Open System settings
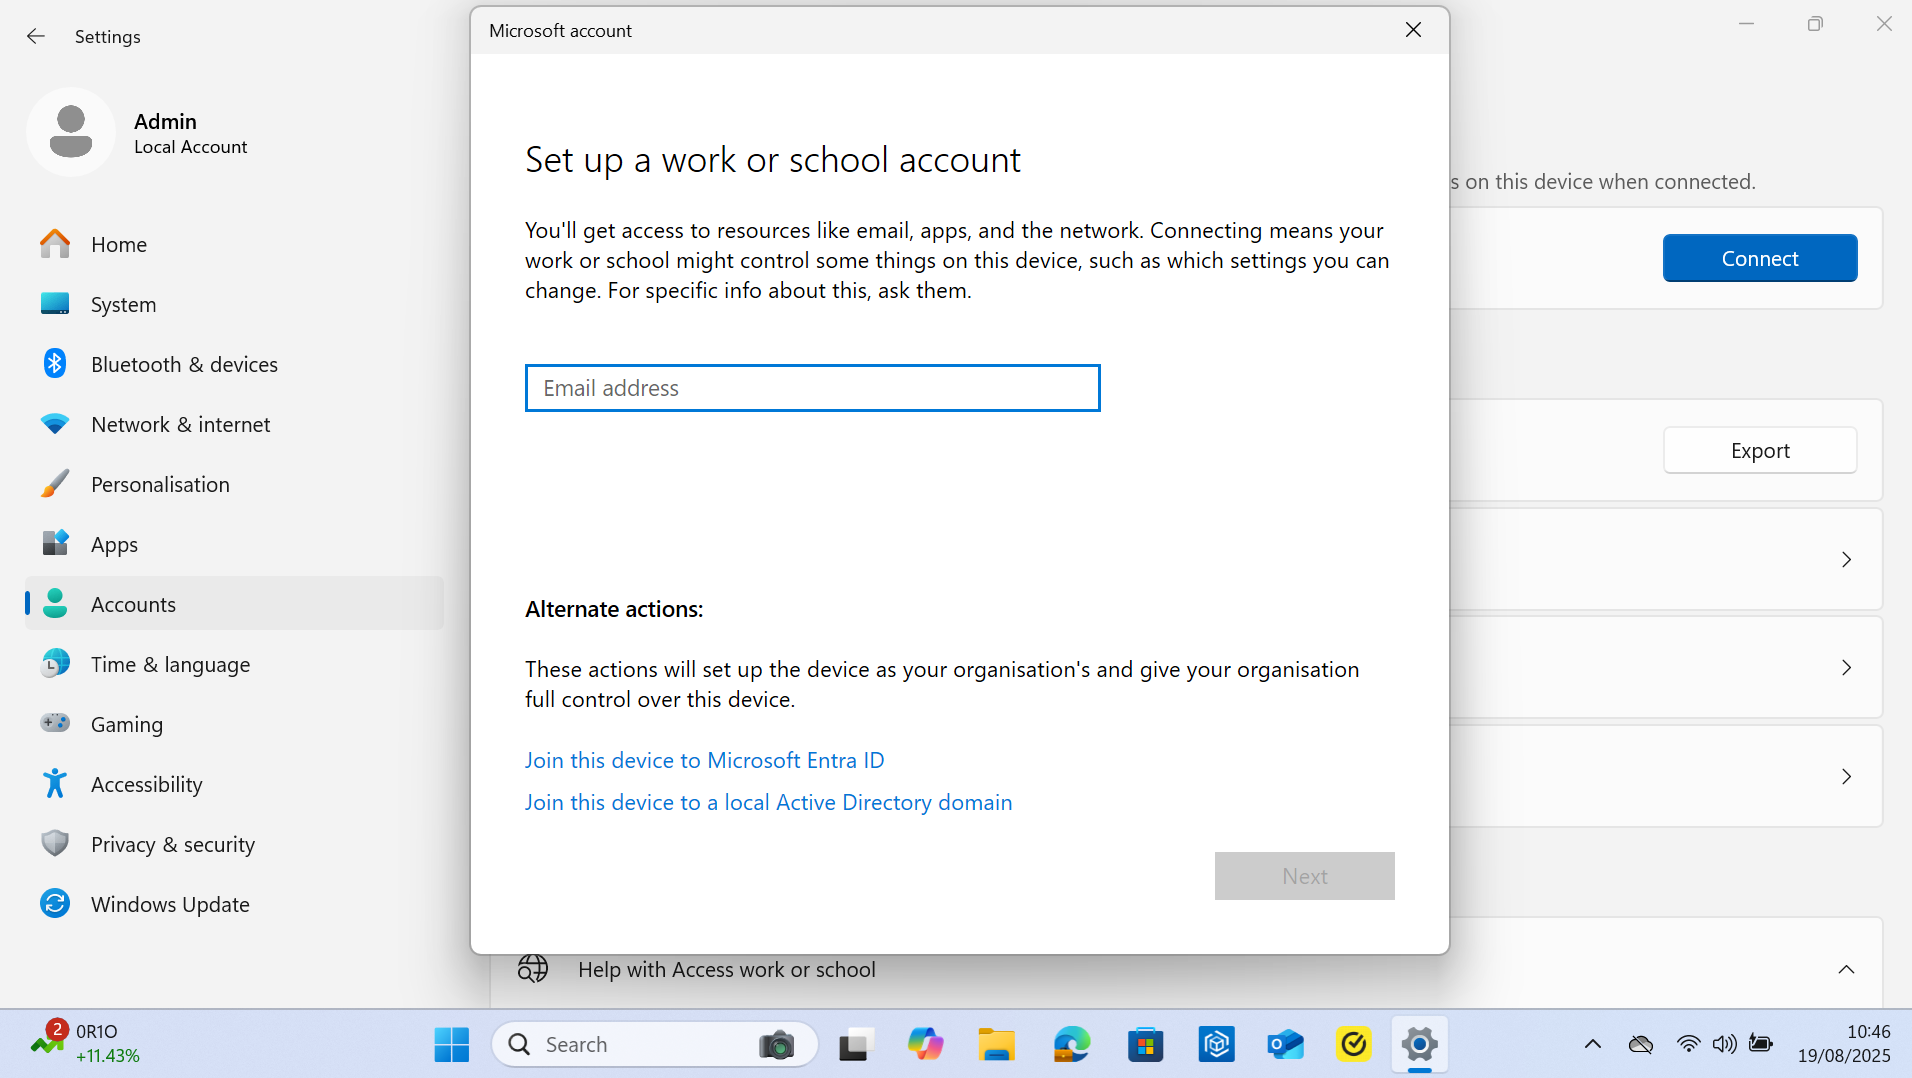Screen dimensions: 1912x1078 coord(234,304)
